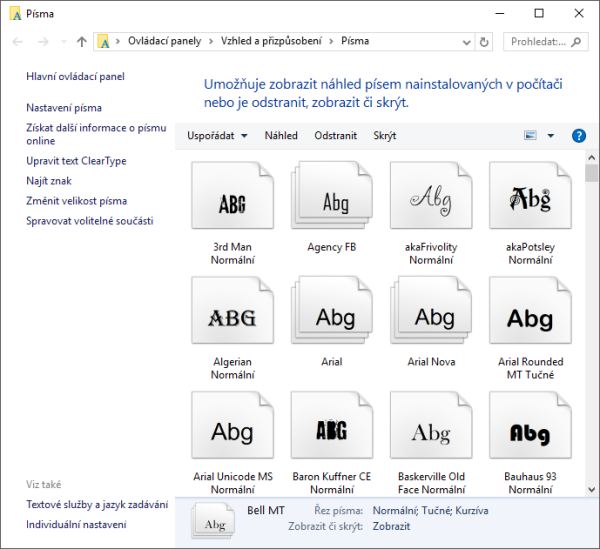Open Spravovat volitelné součásti link

click(90, 221)
